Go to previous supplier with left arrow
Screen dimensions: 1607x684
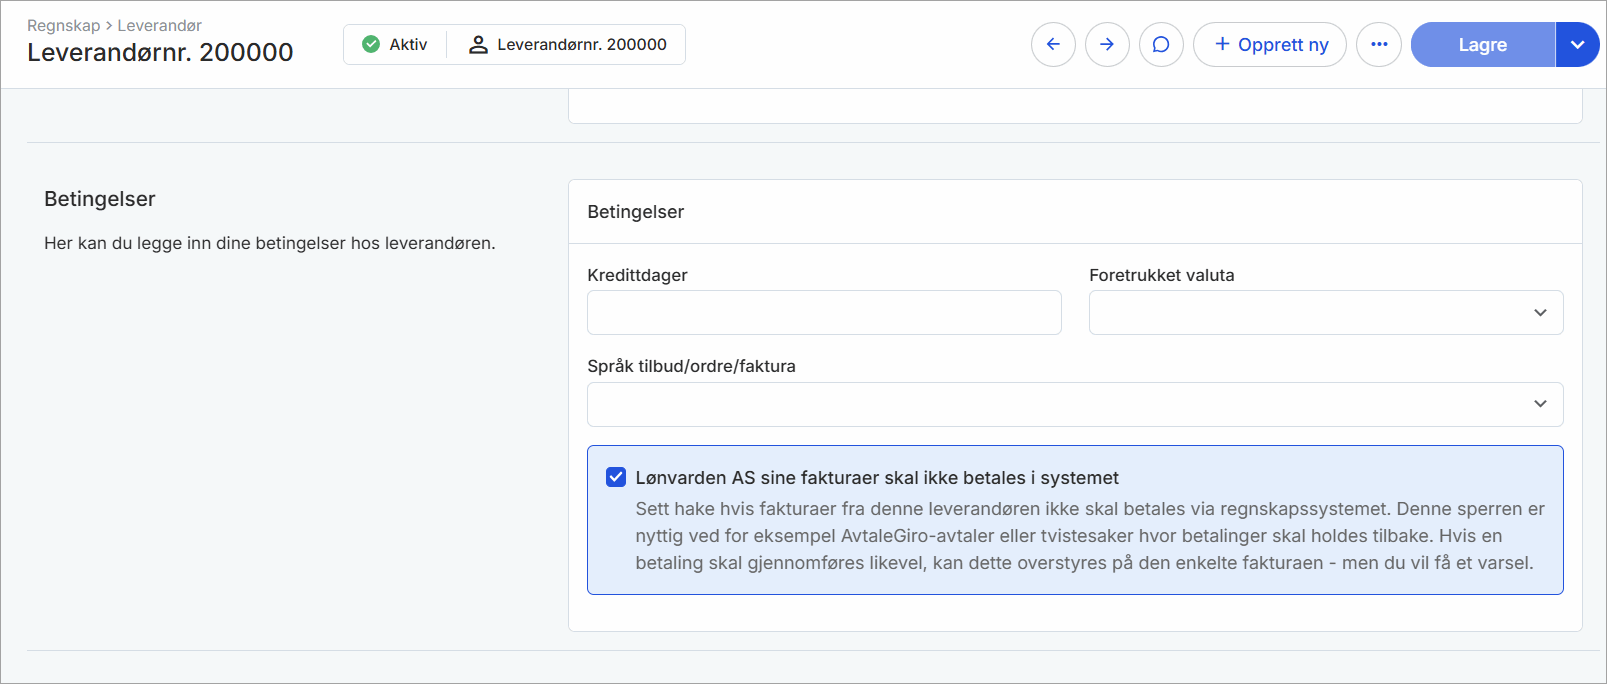pyautogui.click(x=1053, y=45)
